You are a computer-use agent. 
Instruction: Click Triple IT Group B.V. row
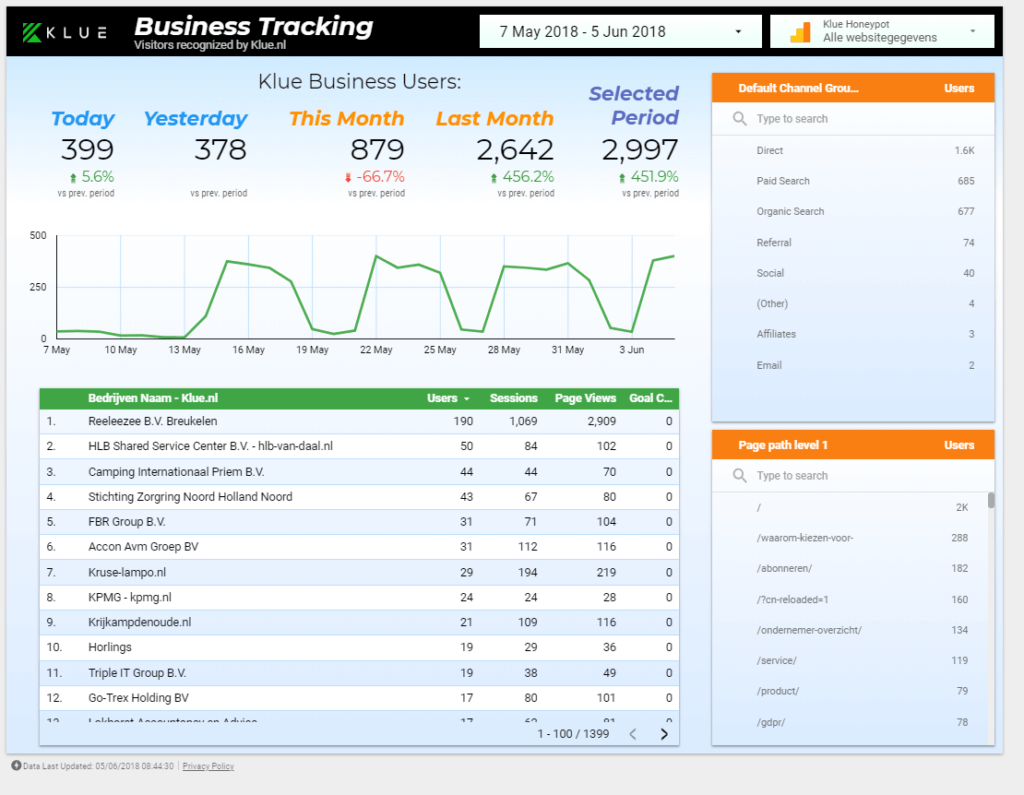(x=359, y=673)
